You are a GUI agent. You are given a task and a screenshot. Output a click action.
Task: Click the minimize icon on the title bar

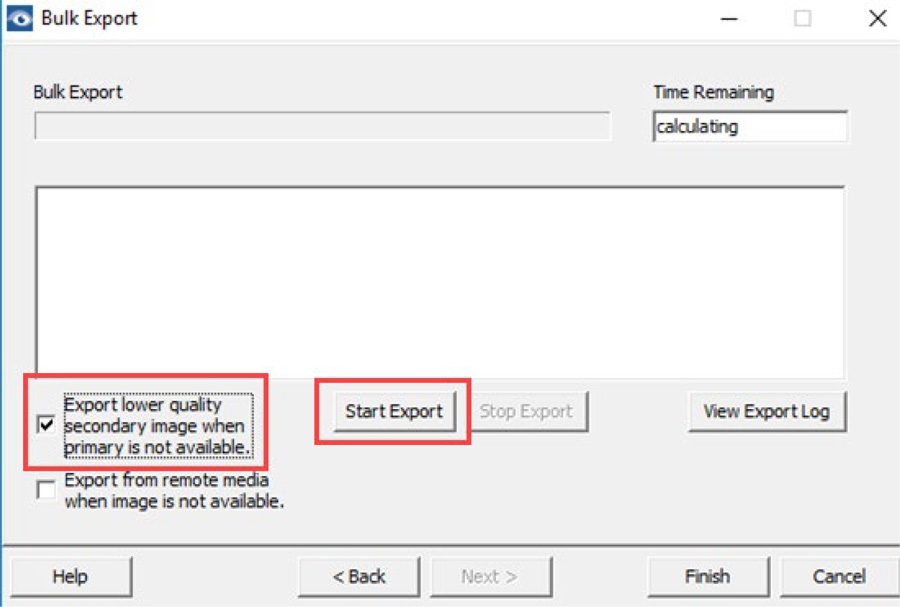pyautogui.click(x=729, y=18)
